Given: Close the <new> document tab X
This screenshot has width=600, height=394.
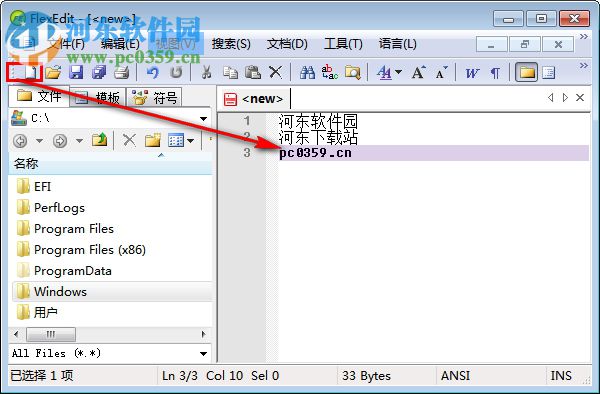Looking at the screenshot, I should (x=580, y=98).
